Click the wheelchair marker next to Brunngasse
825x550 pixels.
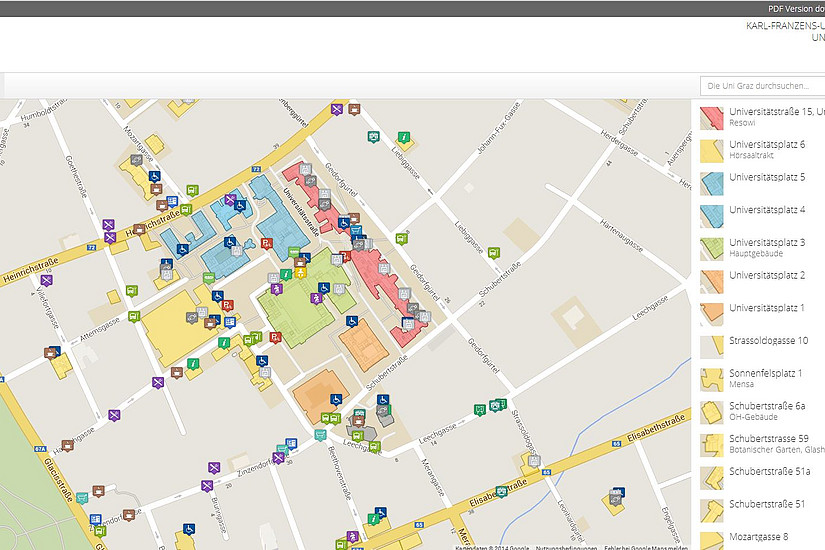(188, 529)
